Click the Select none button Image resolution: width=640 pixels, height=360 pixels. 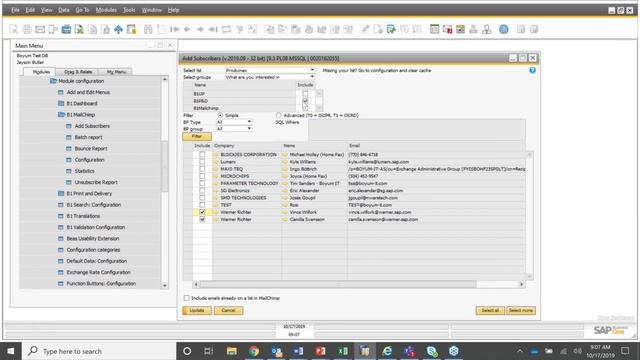click(x=521, y=311)
